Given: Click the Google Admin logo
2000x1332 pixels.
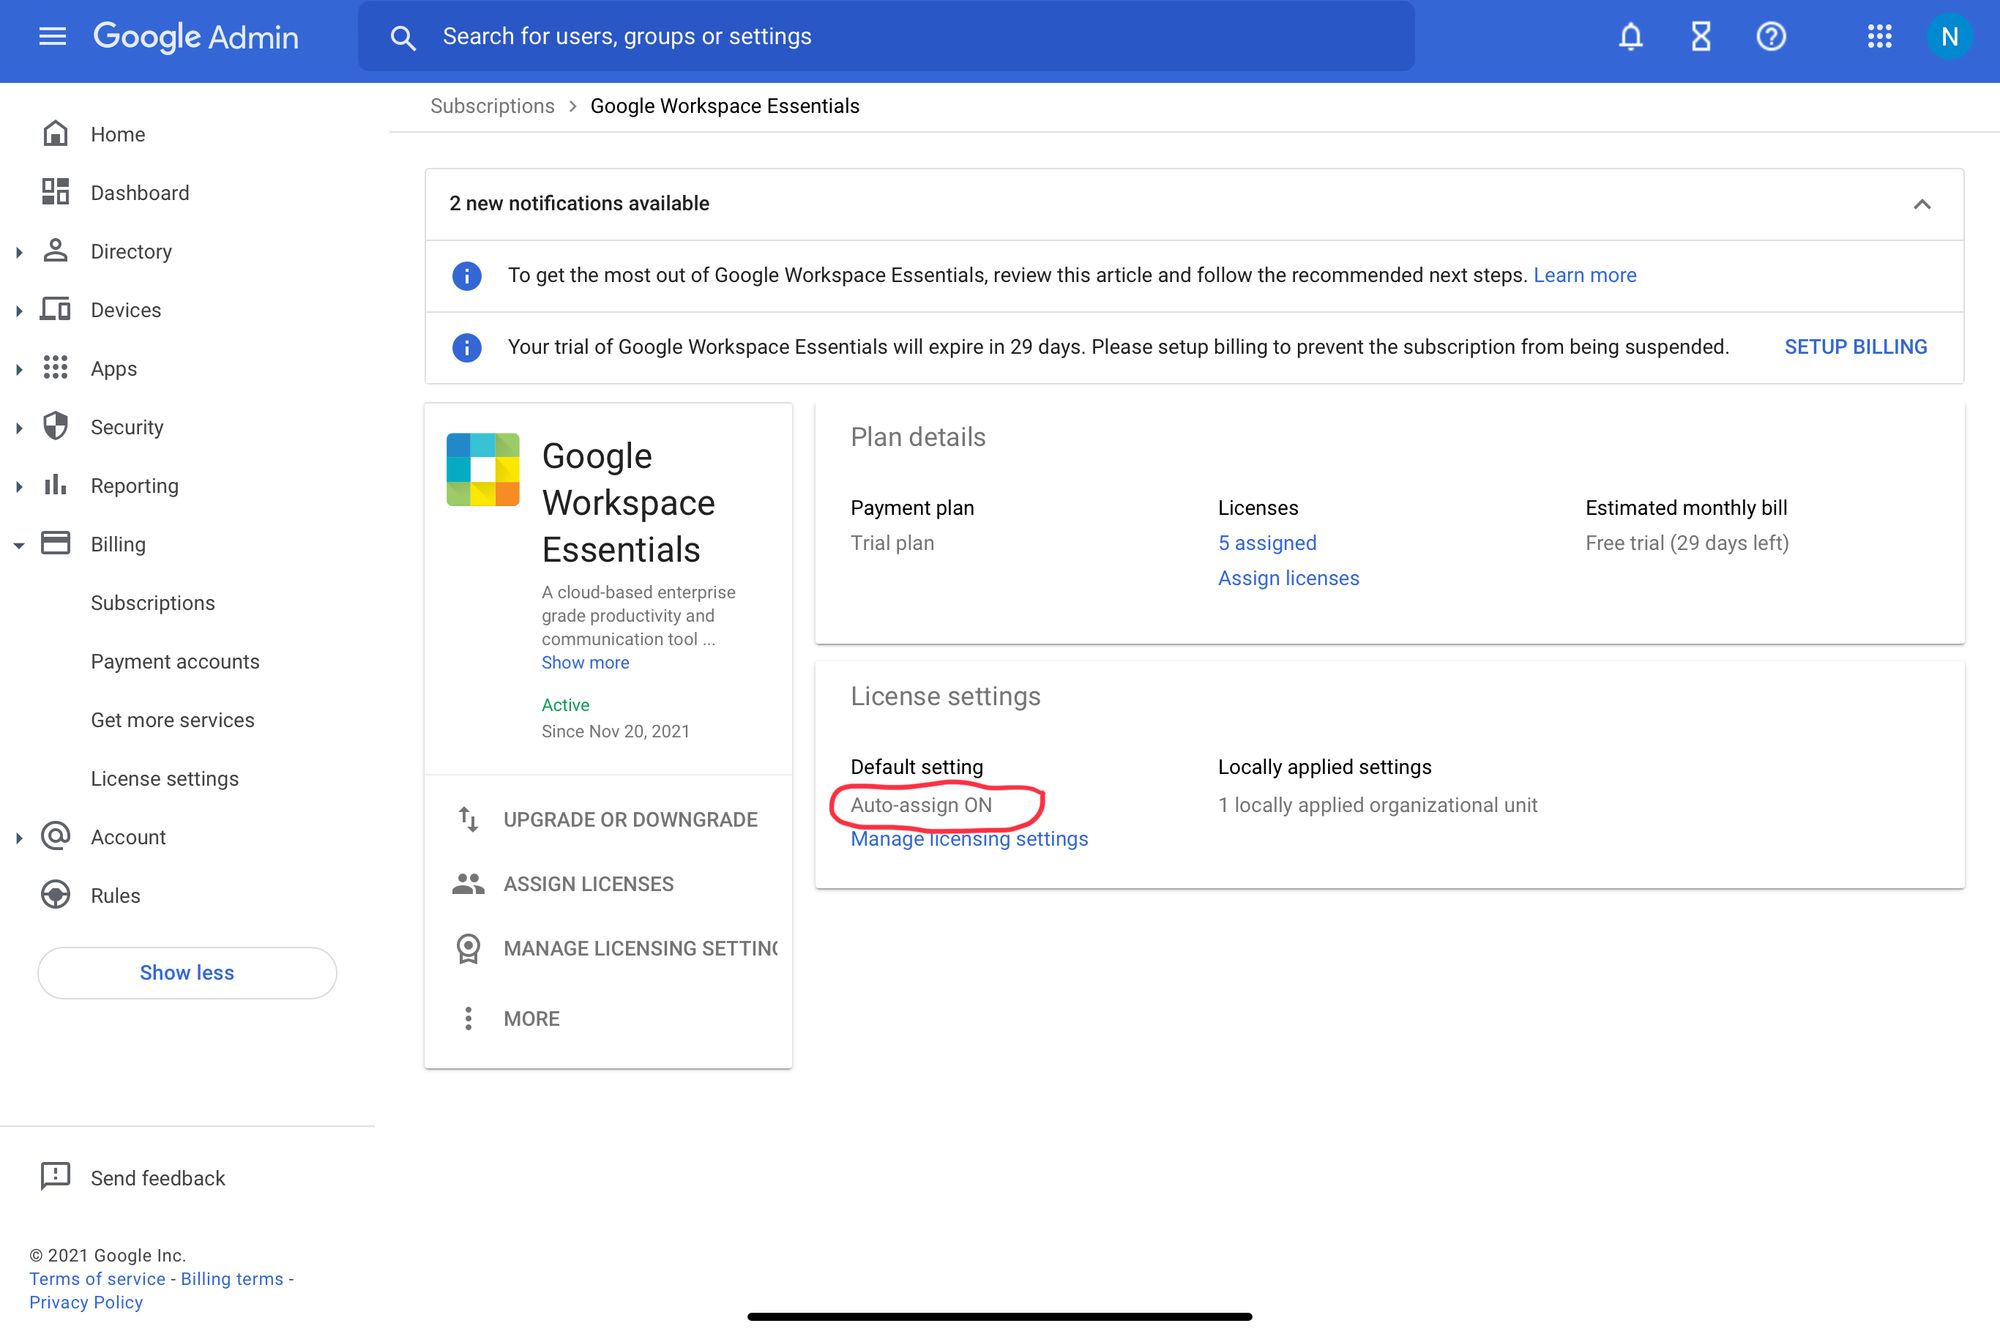Looking at the screenshot, I should [196, 37].
